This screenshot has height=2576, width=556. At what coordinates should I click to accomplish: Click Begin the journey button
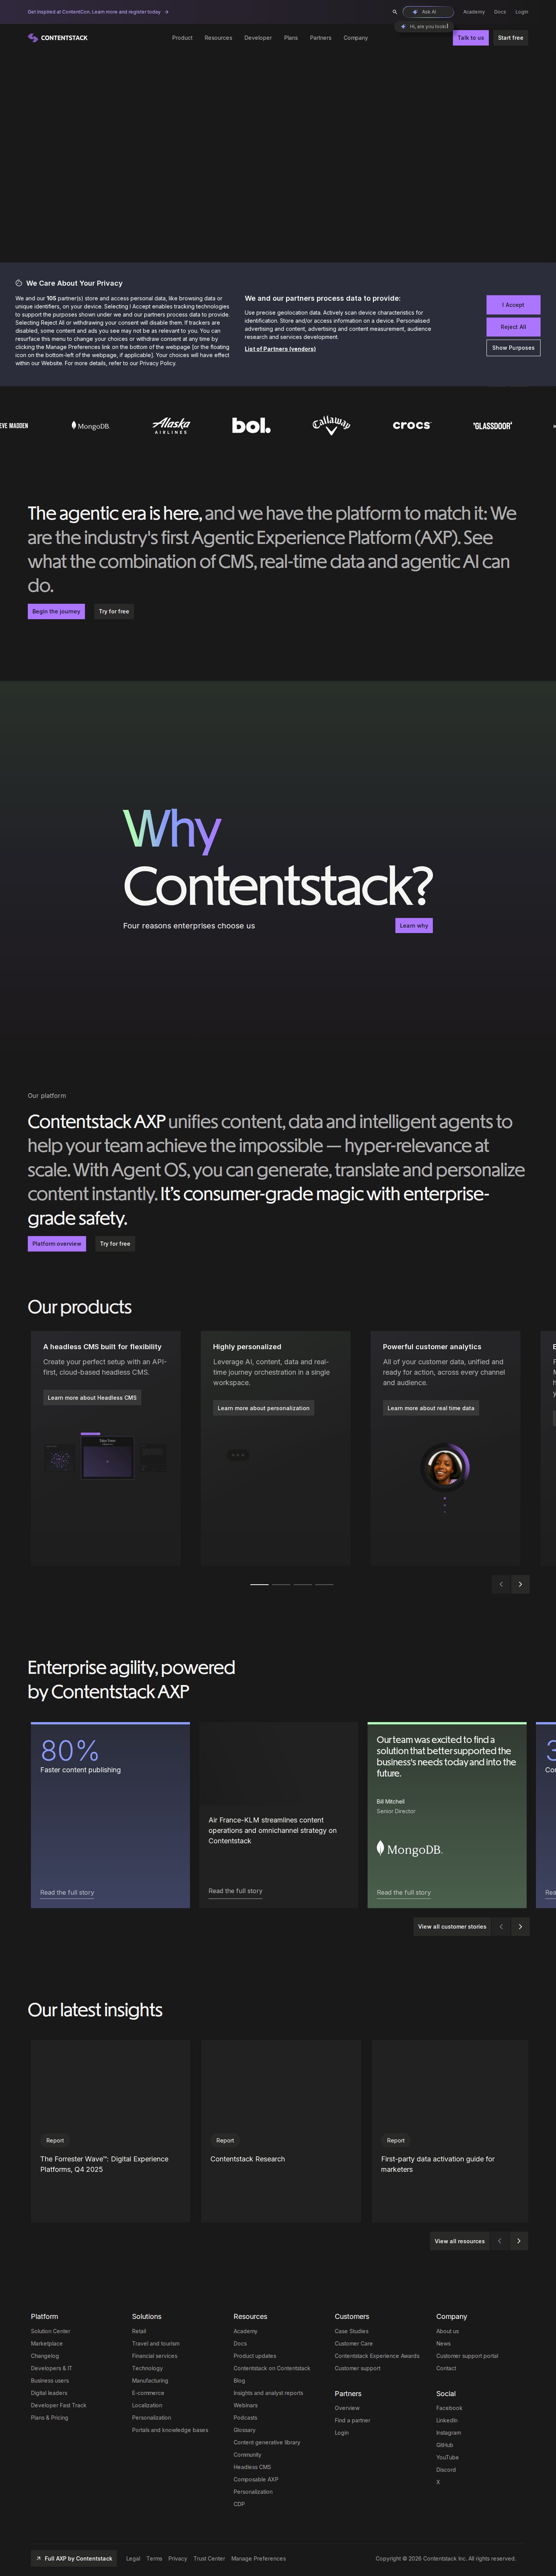56,611
